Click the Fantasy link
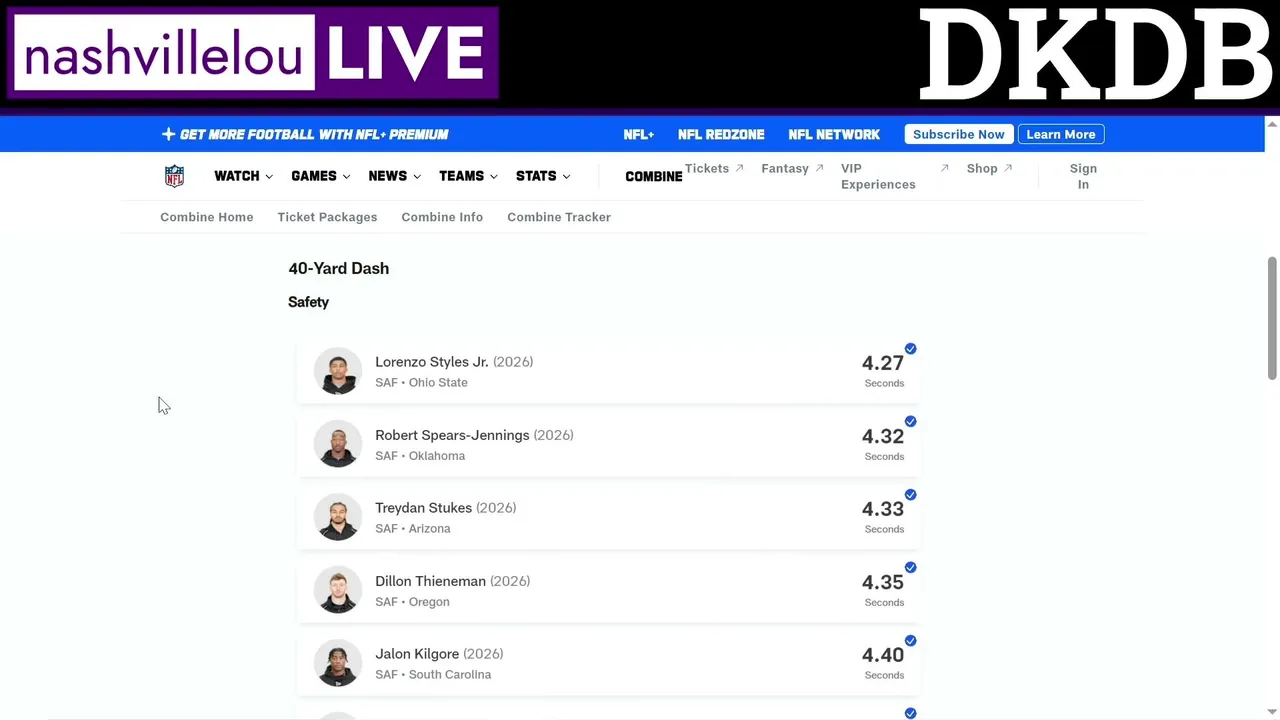This screenshot has width=1280, height=720. [x=785, y=168]
